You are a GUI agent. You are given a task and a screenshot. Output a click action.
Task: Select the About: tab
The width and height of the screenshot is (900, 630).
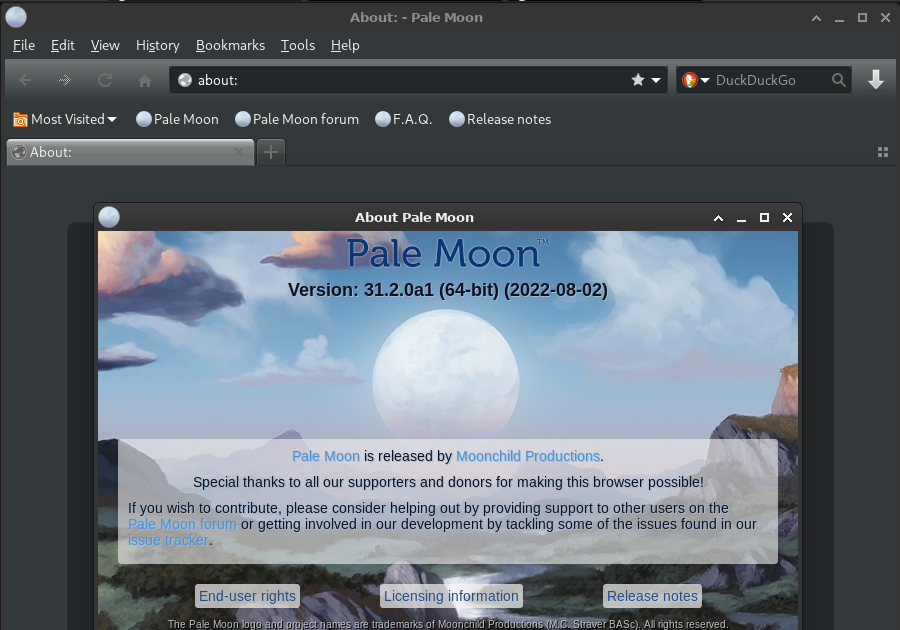(x=130, y=153)
